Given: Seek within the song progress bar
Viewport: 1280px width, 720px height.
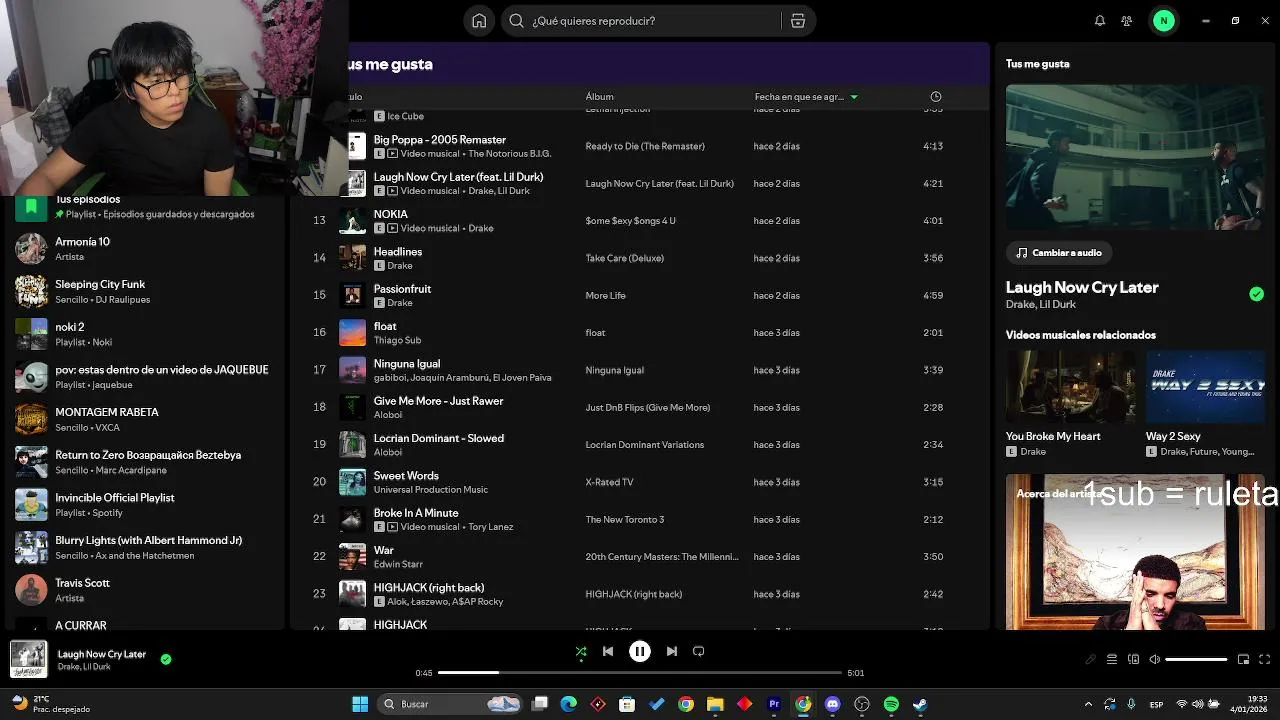Looking at the screenshot, I should click(641, 673).
